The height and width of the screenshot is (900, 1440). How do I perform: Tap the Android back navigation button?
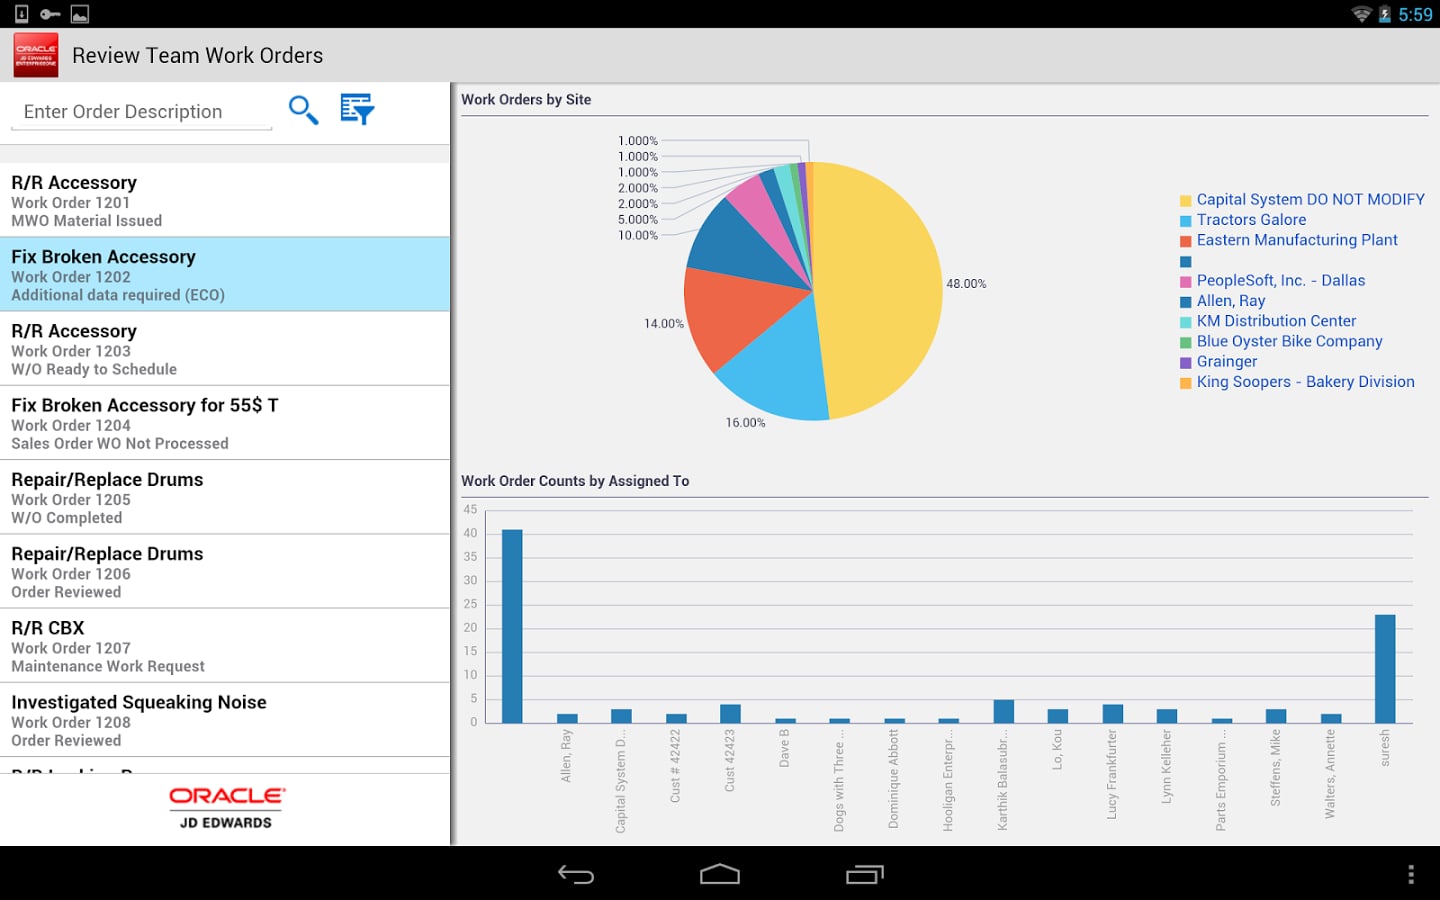[576, 875]
